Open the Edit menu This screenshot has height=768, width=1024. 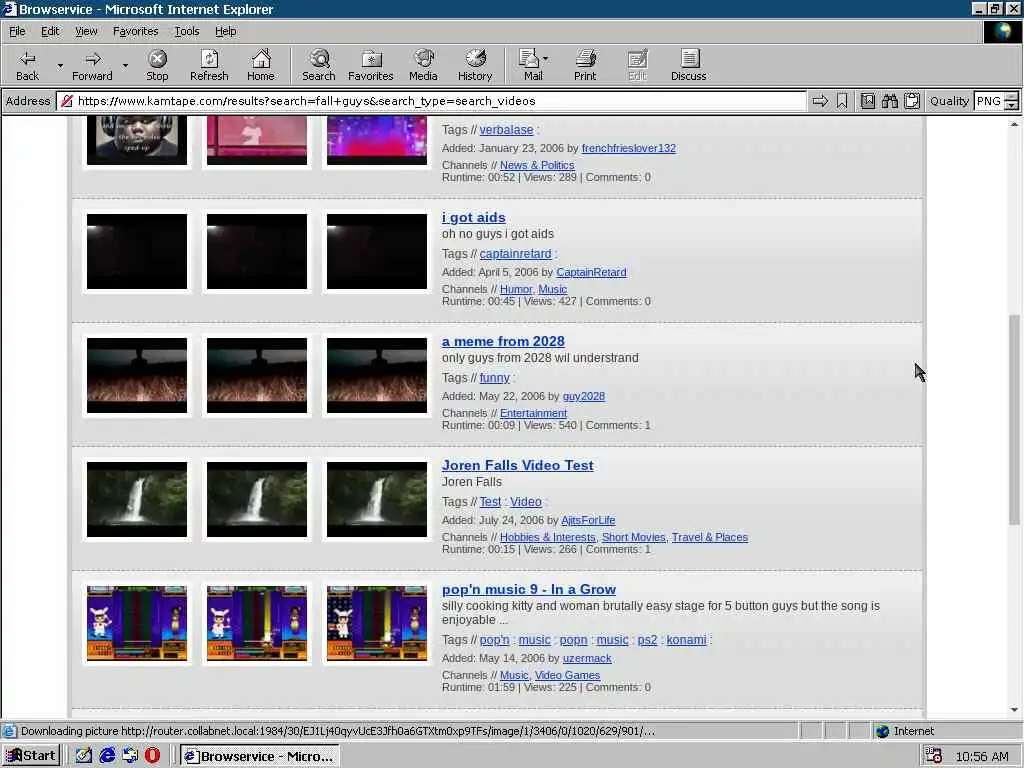point(50,31)
